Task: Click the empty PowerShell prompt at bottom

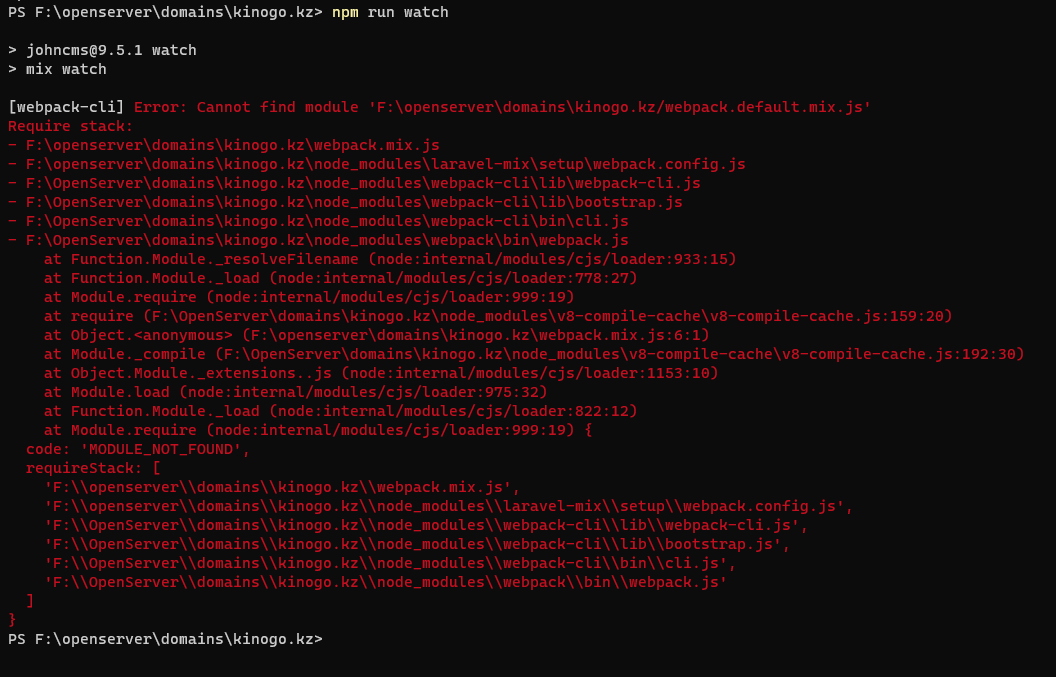Action: tap(165, 639)
